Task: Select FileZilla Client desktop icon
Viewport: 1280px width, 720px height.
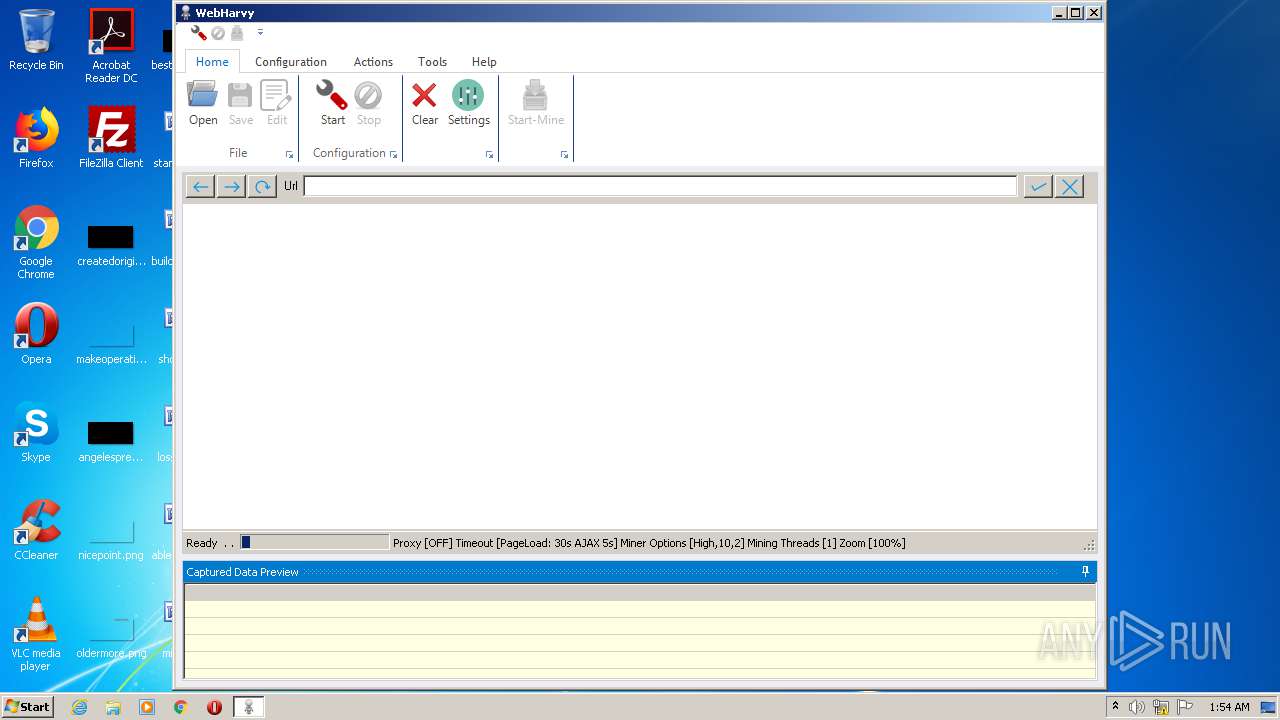Action: pos(111,138)
